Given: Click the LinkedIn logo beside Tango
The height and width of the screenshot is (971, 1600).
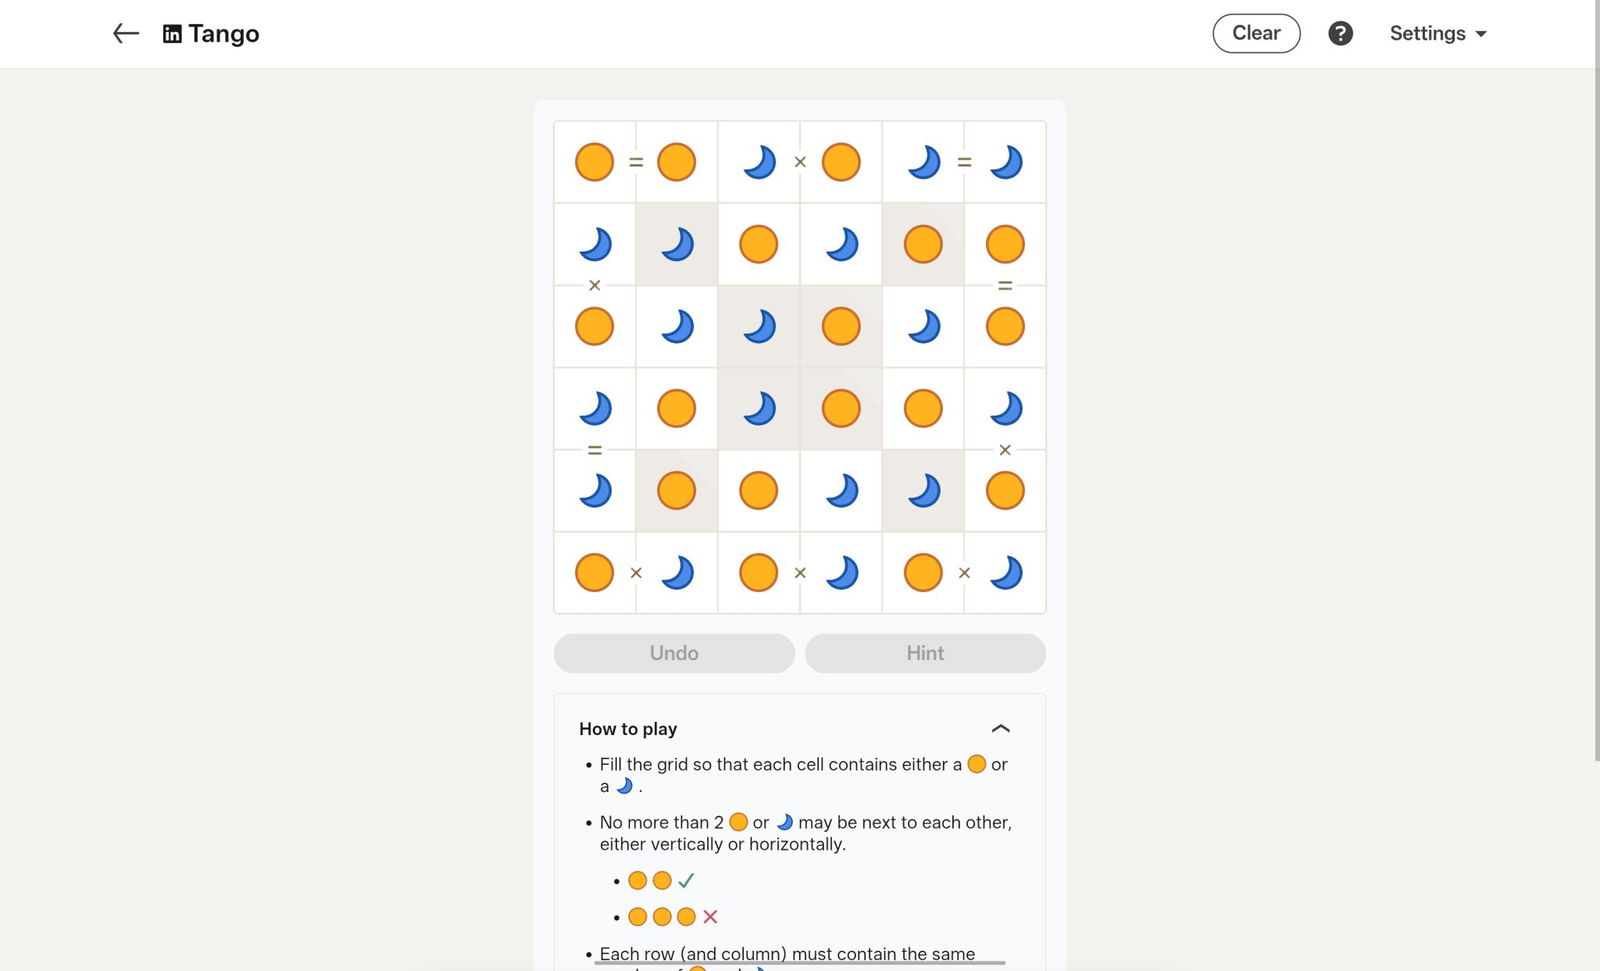Looking at the screenshot, I should pyautogui.click(x=172, y=34).
